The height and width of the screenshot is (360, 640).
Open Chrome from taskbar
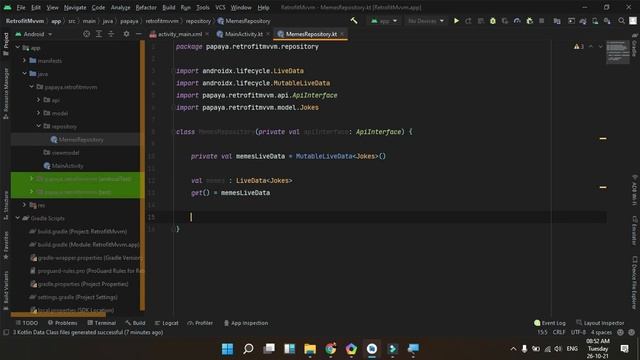tap(331, 349)
